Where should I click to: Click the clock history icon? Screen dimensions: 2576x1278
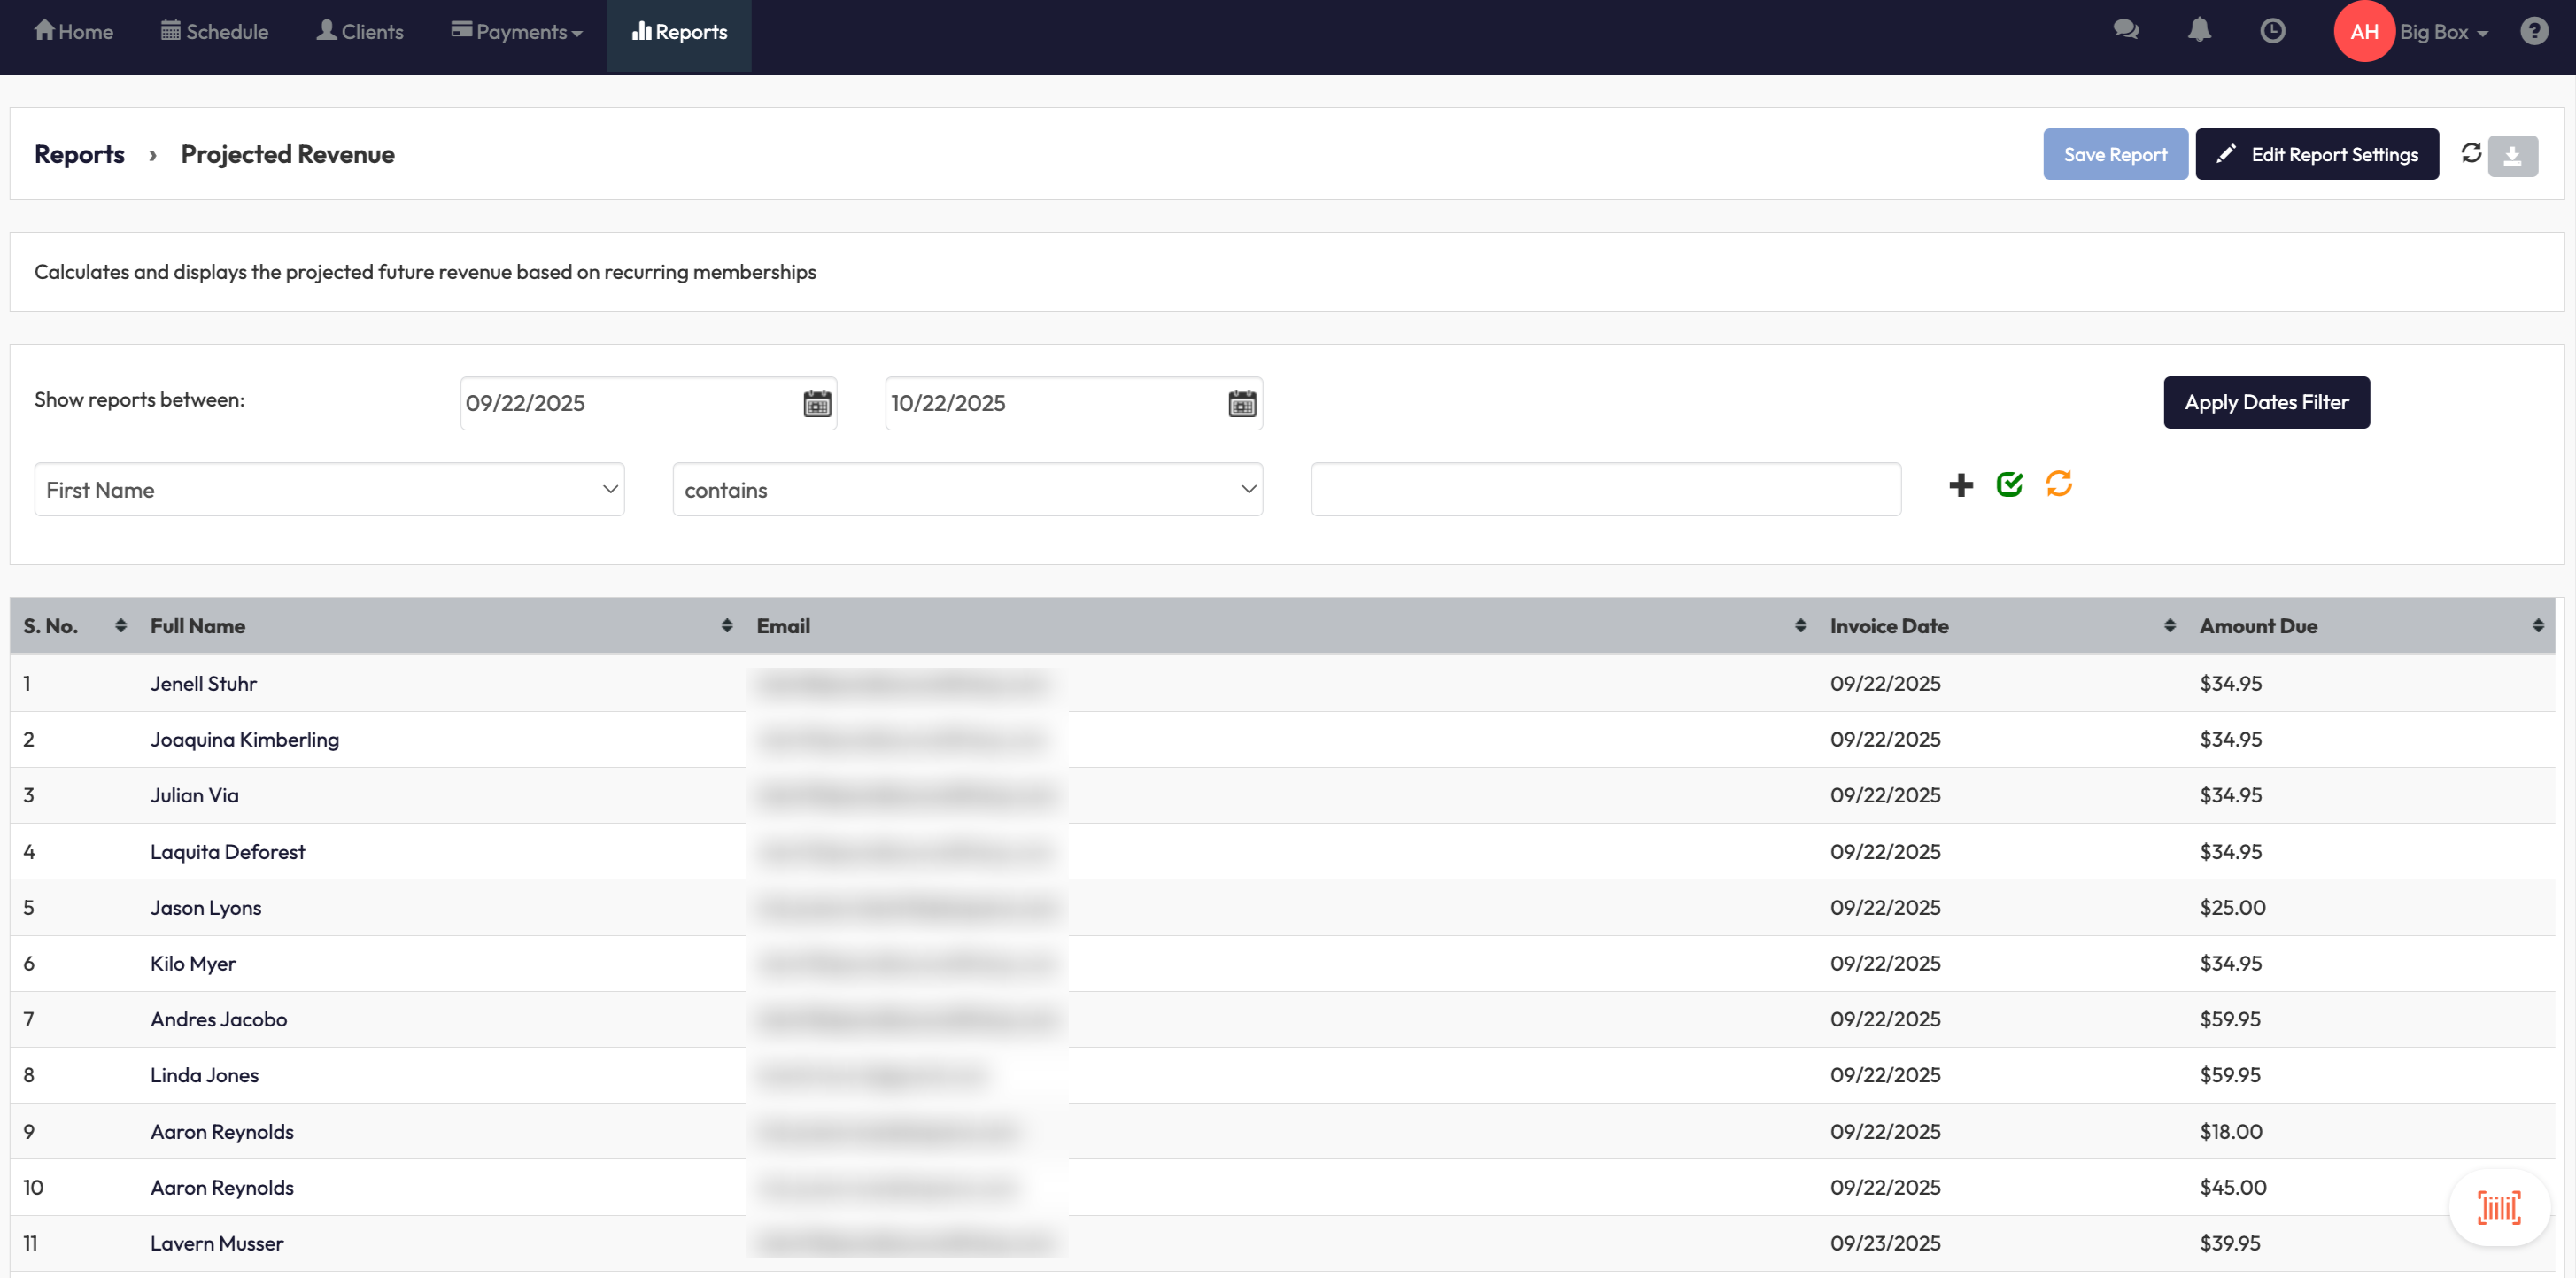(2272, 31)
